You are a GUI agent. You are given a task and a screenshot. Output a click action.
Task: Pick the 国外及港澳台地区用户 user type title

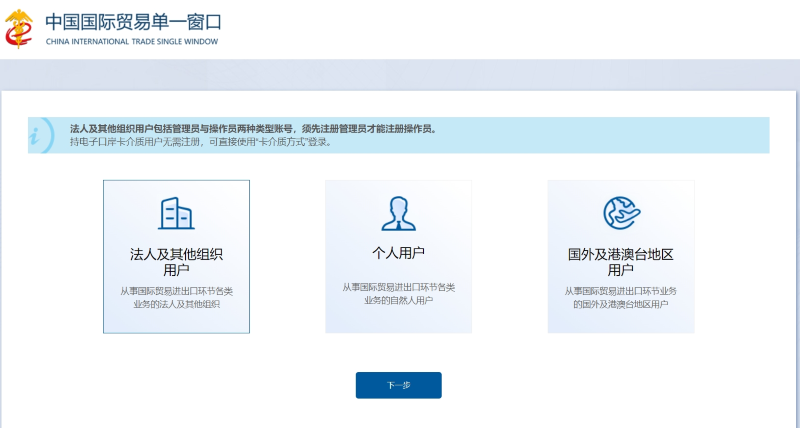(620, 261)
